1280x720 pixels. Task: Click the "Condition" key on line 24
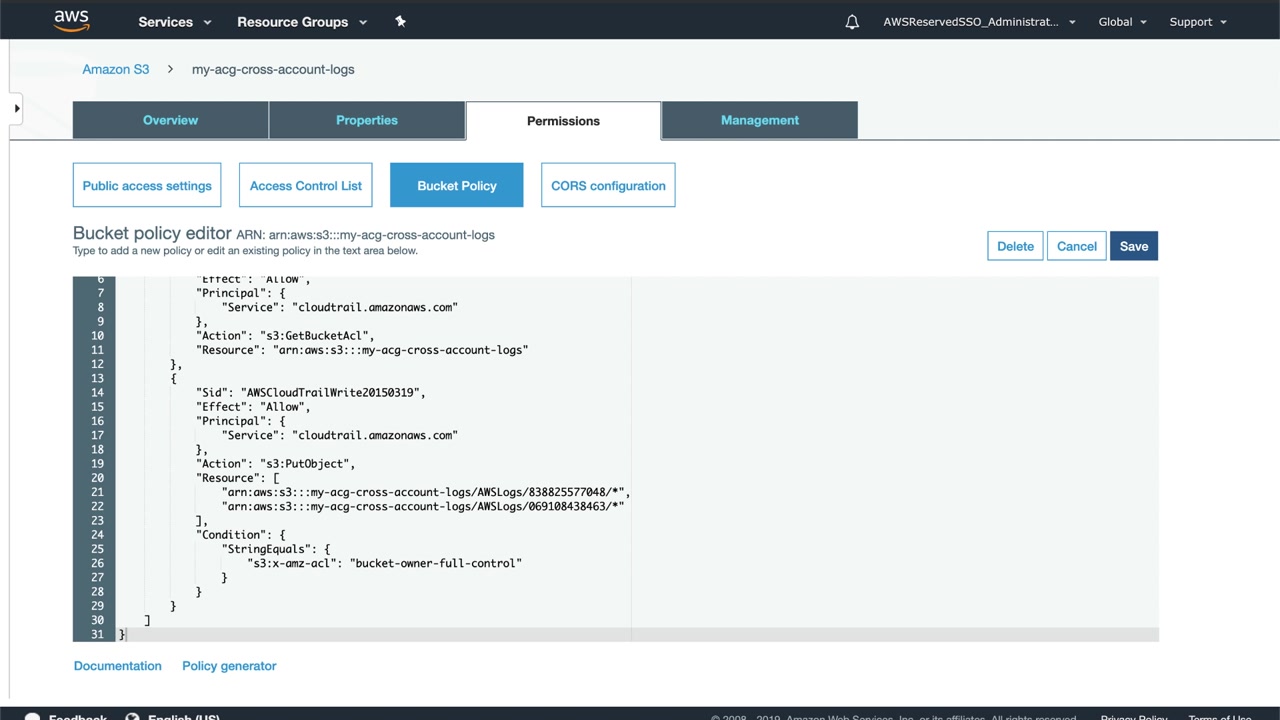tap(231, 535)
